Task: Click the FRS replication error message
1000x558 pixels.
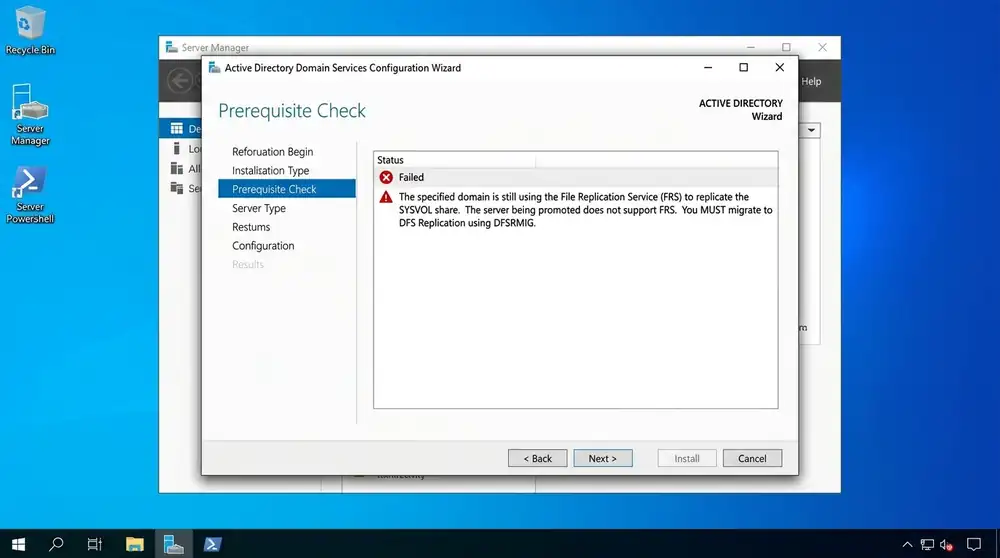Action: (585, 210)
